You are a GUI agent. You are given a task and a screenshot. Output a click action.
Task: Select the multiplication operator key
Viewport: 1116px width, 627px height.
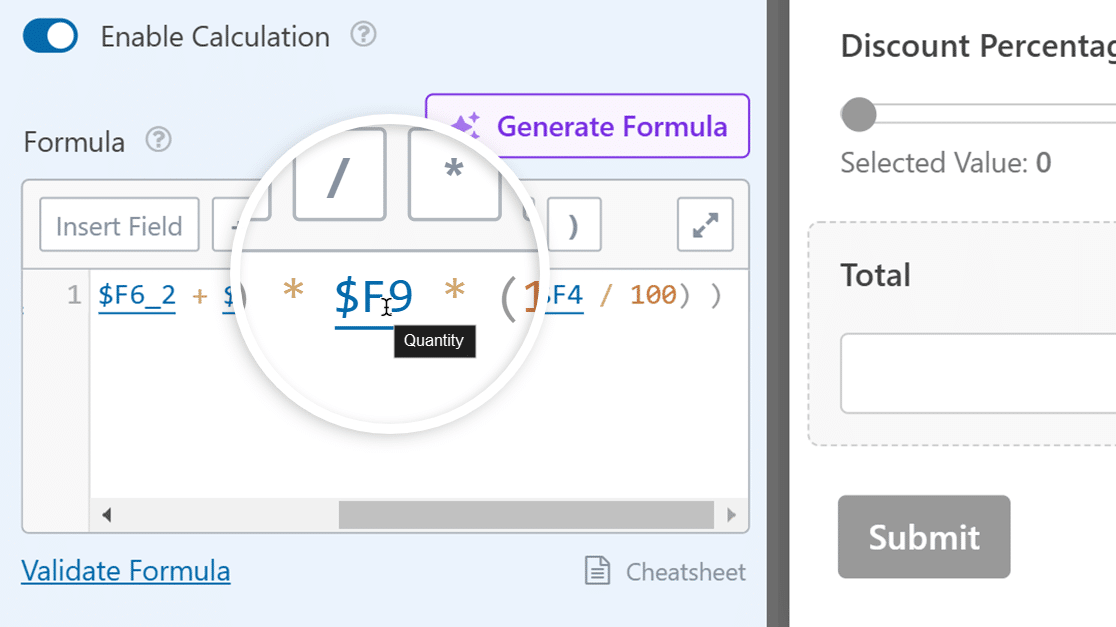454,173
